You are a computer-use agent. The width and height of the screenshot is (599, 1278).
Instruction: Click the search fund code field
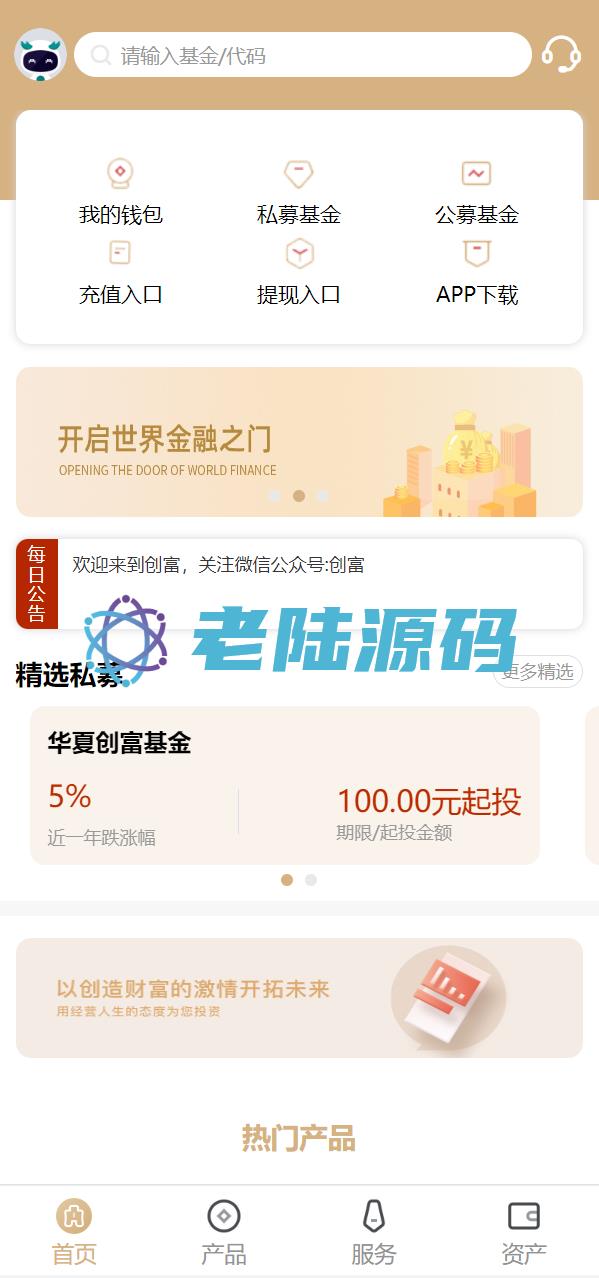point(303,55)
